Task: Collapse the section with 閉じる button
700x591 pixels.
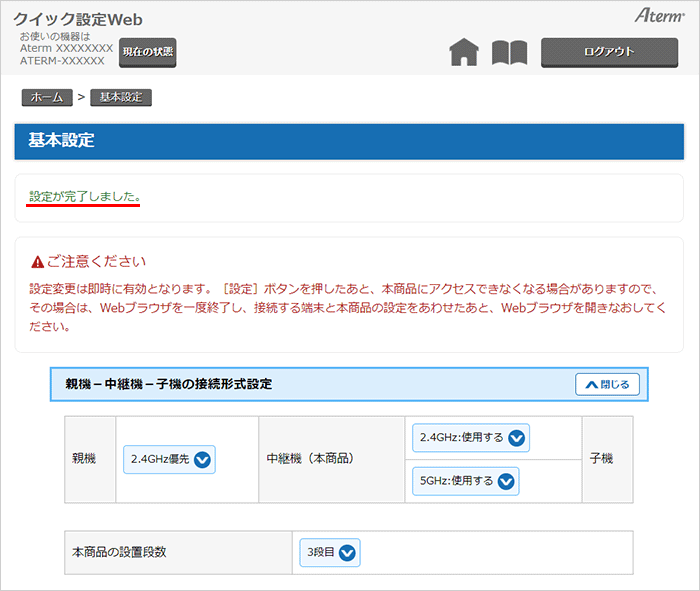Action: [x=607, y=384]
